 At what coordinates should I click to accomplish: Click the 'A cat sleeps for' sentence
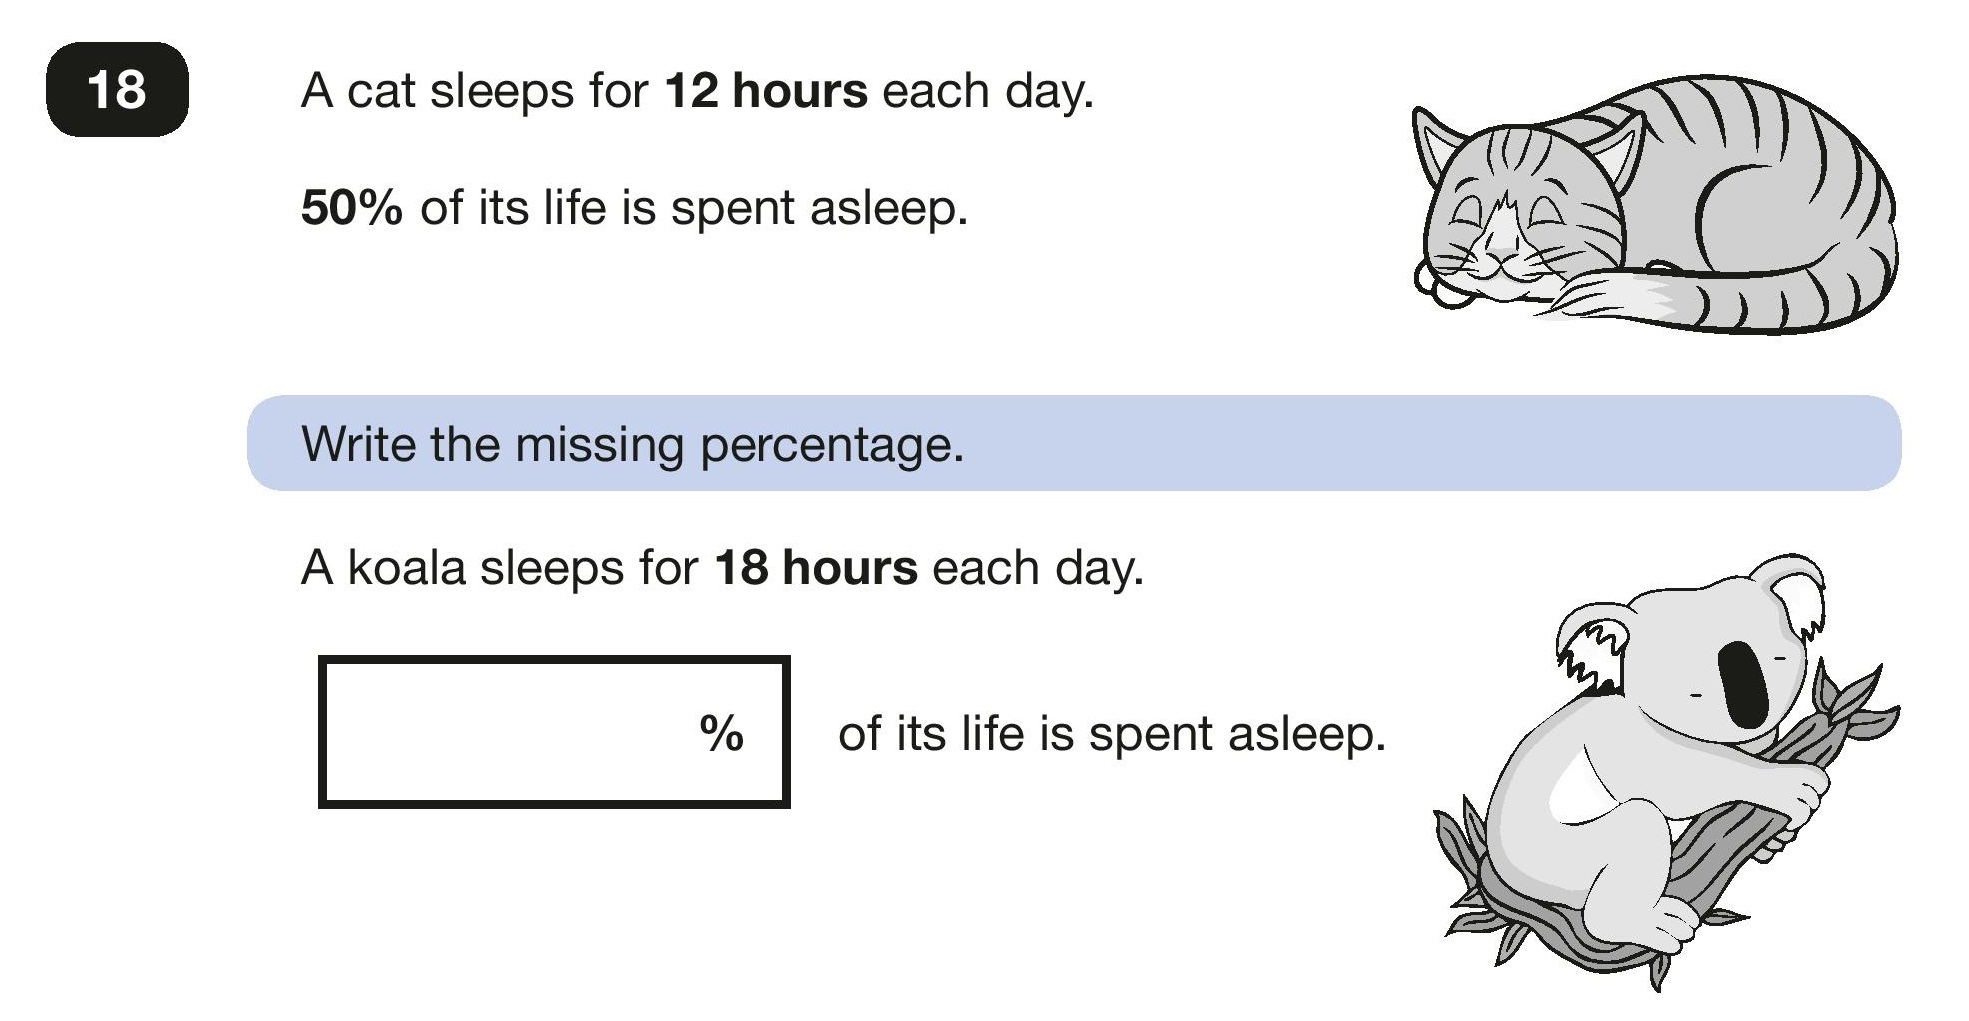coord(697,90)
